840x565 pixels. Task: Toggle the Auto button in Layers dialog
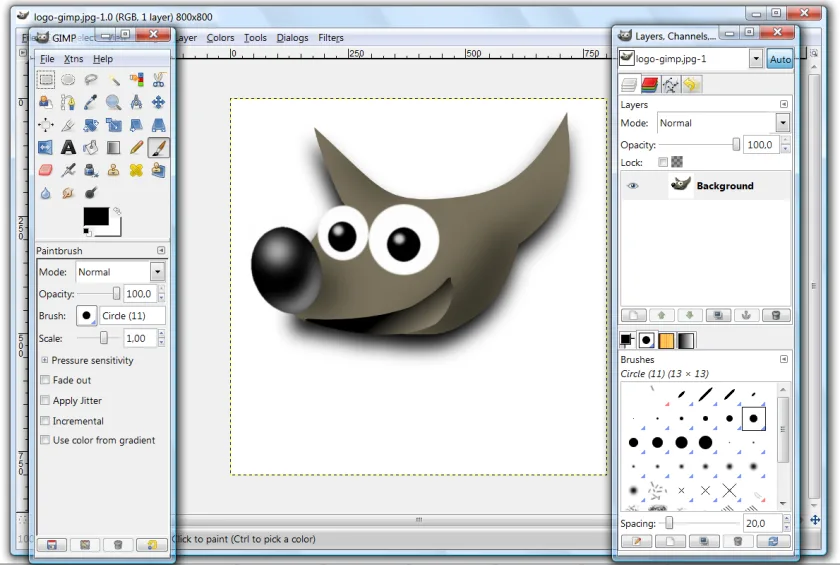tap(780, 59)
